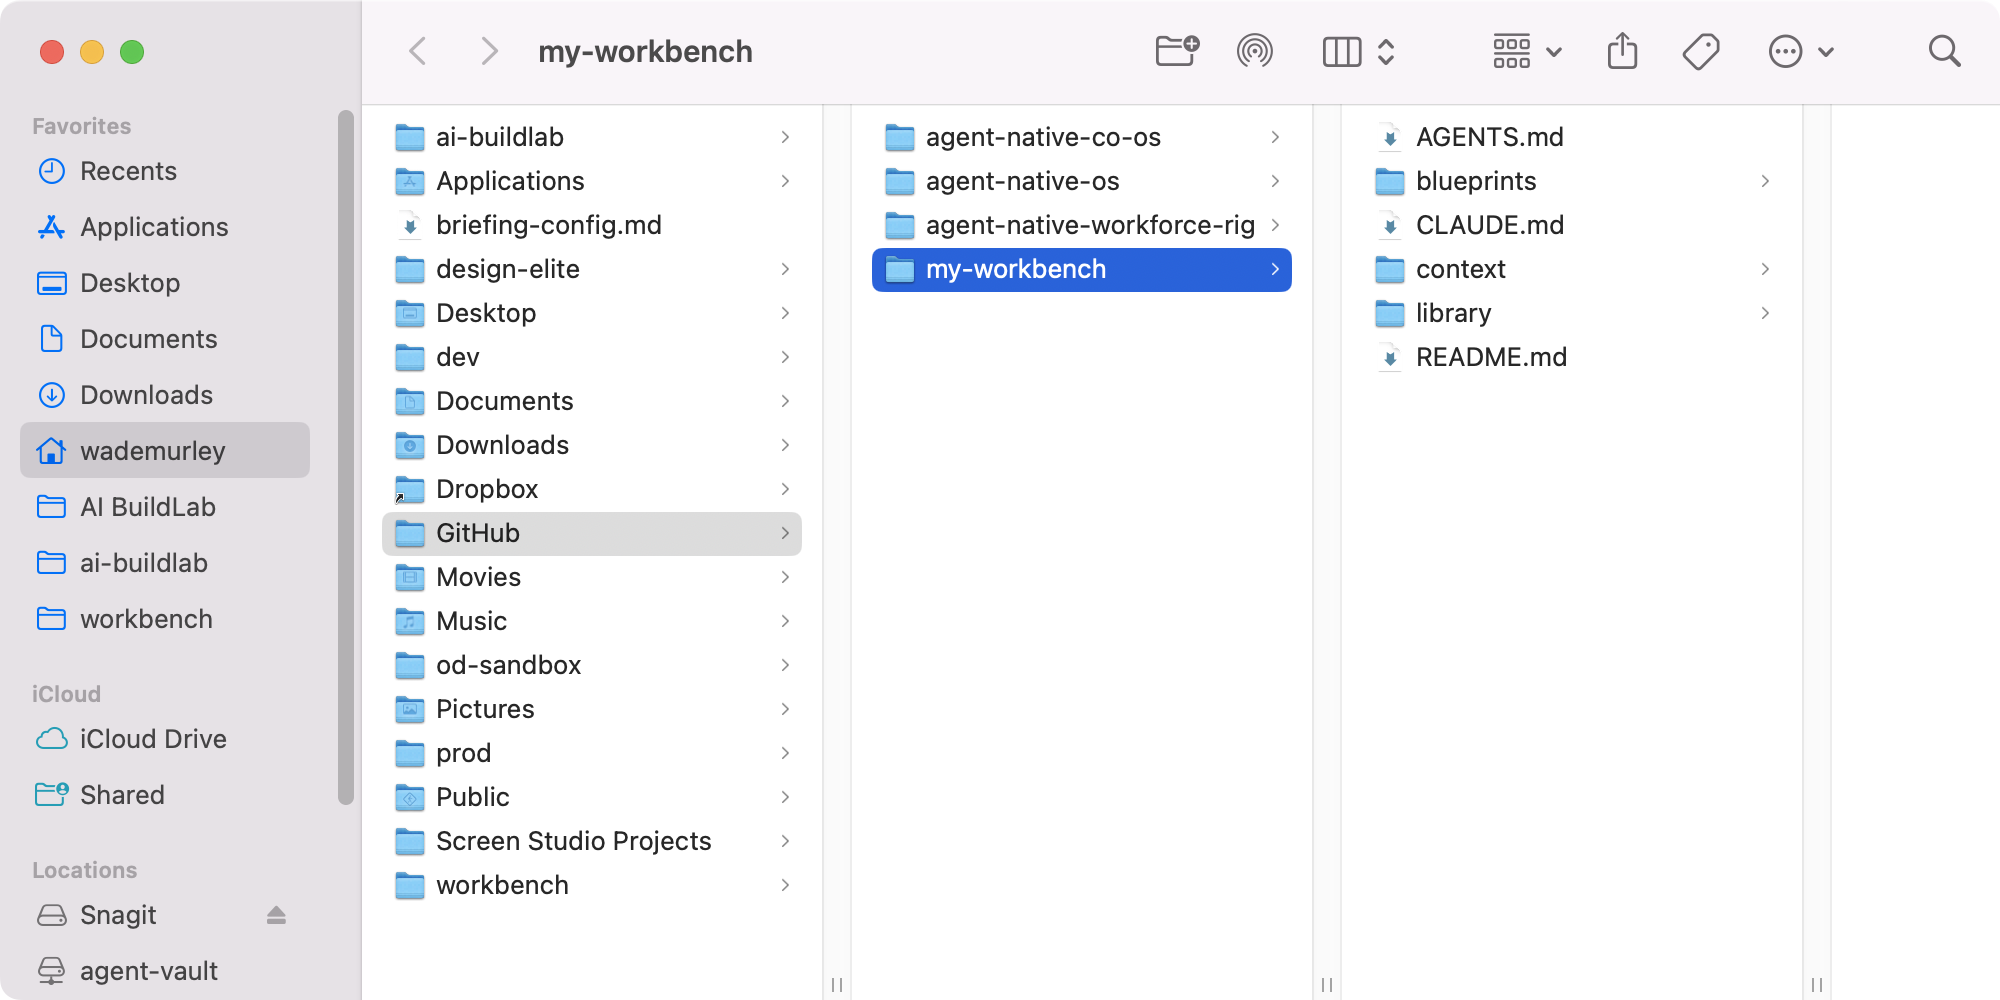Open the Group By dropdown
This screenshot has width=2000, height=1000.
[x=1527, y=52]
